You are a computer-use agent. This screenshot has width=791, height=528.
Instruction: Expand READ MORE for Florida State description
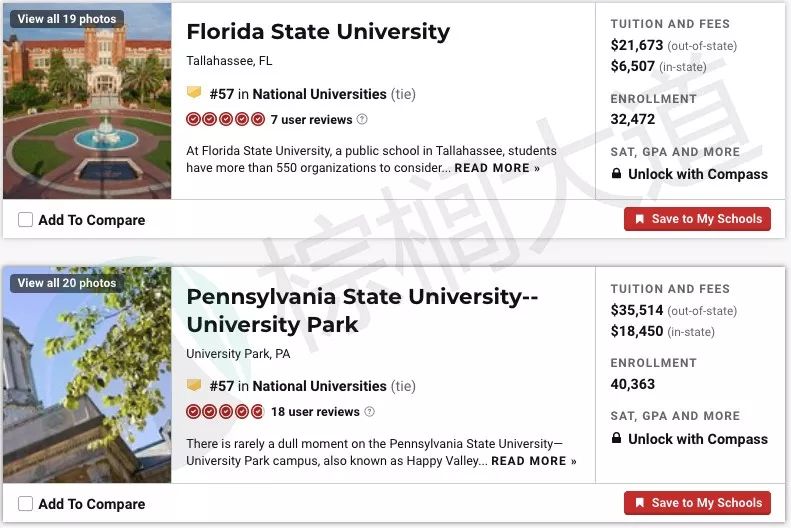pos(497,168)
